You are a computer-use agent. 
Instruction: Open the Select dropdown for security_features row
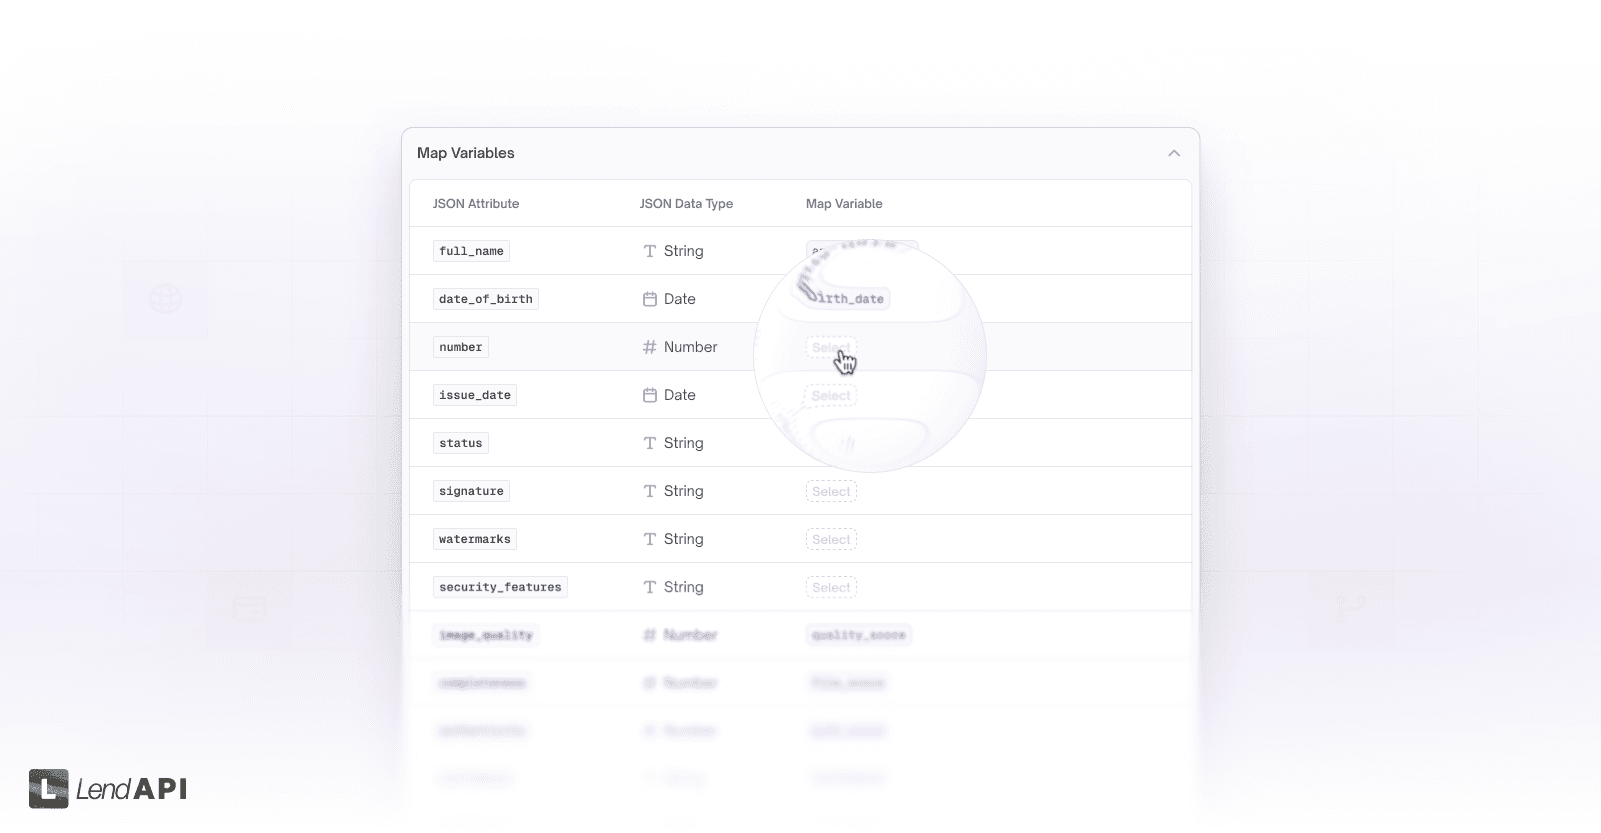(x=831, y=587)
